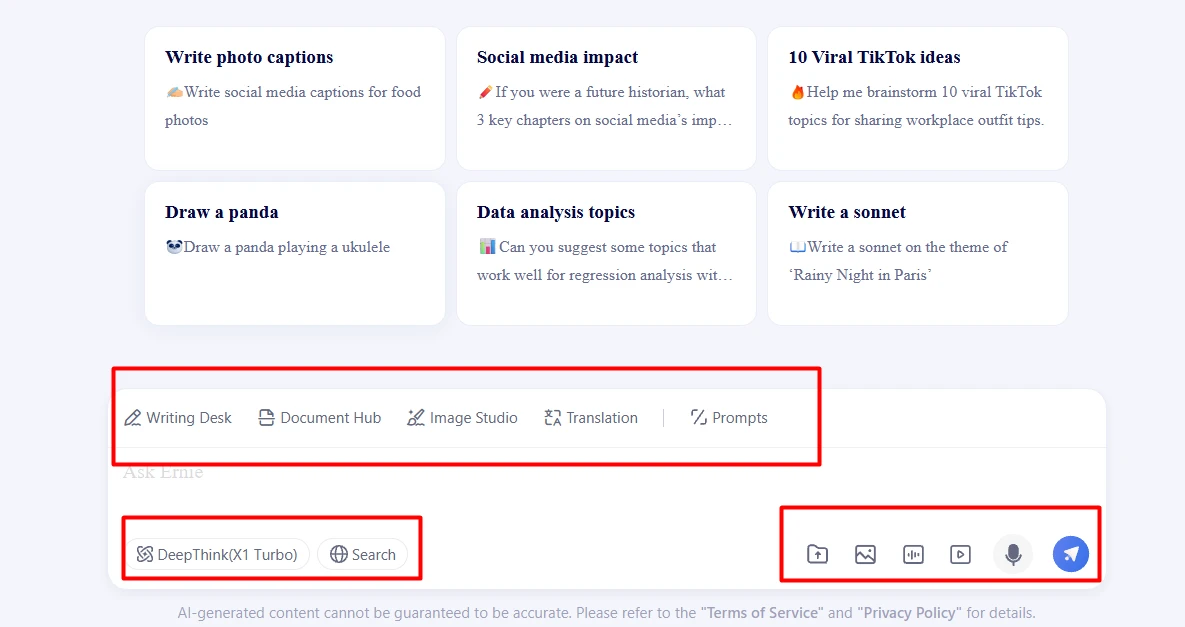
Task: Open the Translation tool
Action: click(591, 418)
